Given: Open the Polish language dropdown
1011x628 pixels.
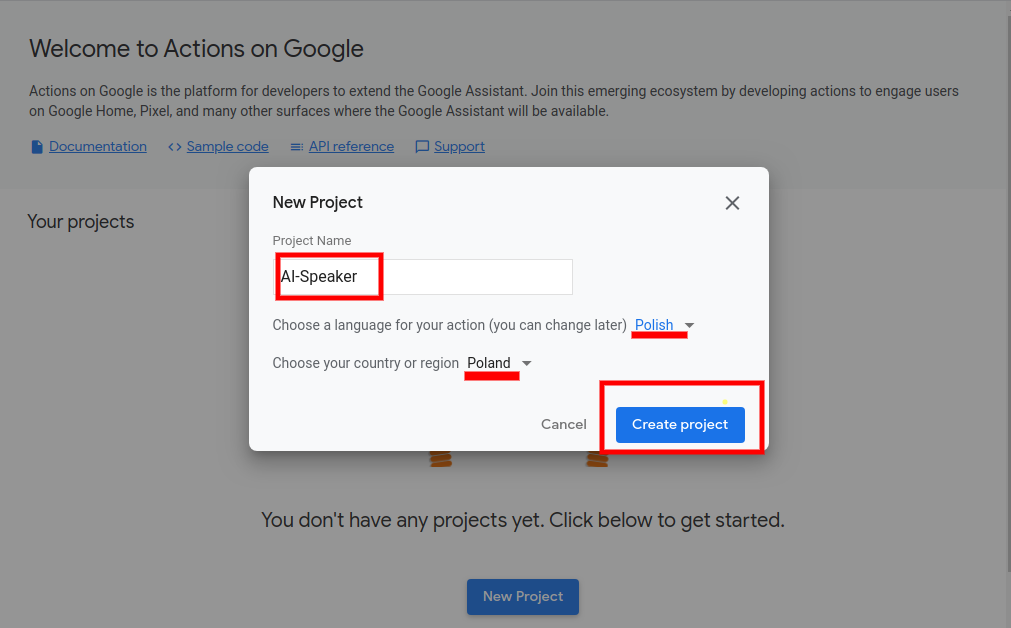Looking at the screenshot, I should [x=654, y=325].
